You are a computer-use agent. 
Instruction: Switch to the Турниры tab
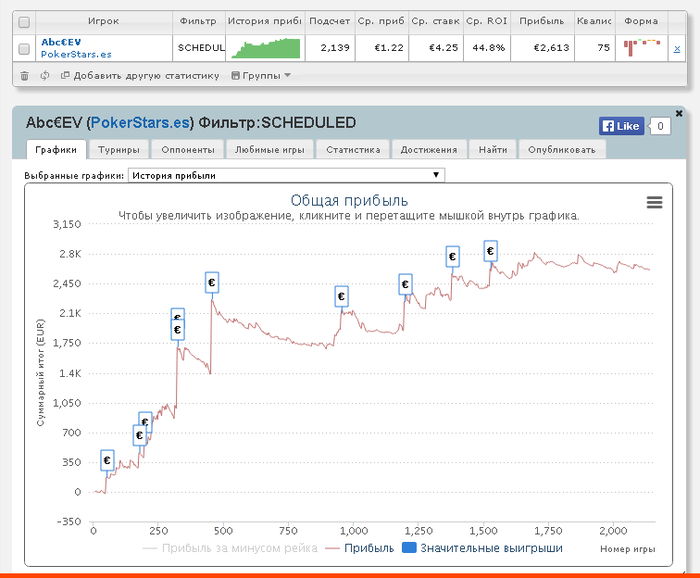pyautogui.click(x=119, y=150)
